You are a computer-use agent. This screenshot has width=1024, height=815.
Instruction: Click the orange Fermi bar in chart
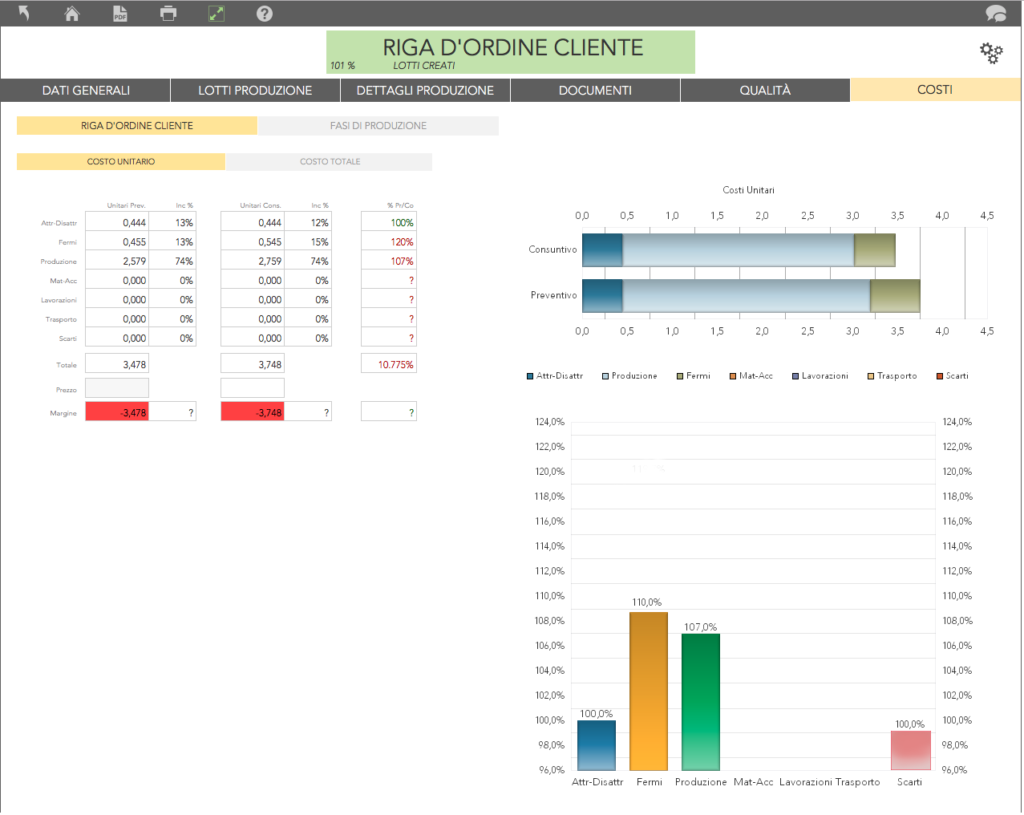click(x=648, y=690)
